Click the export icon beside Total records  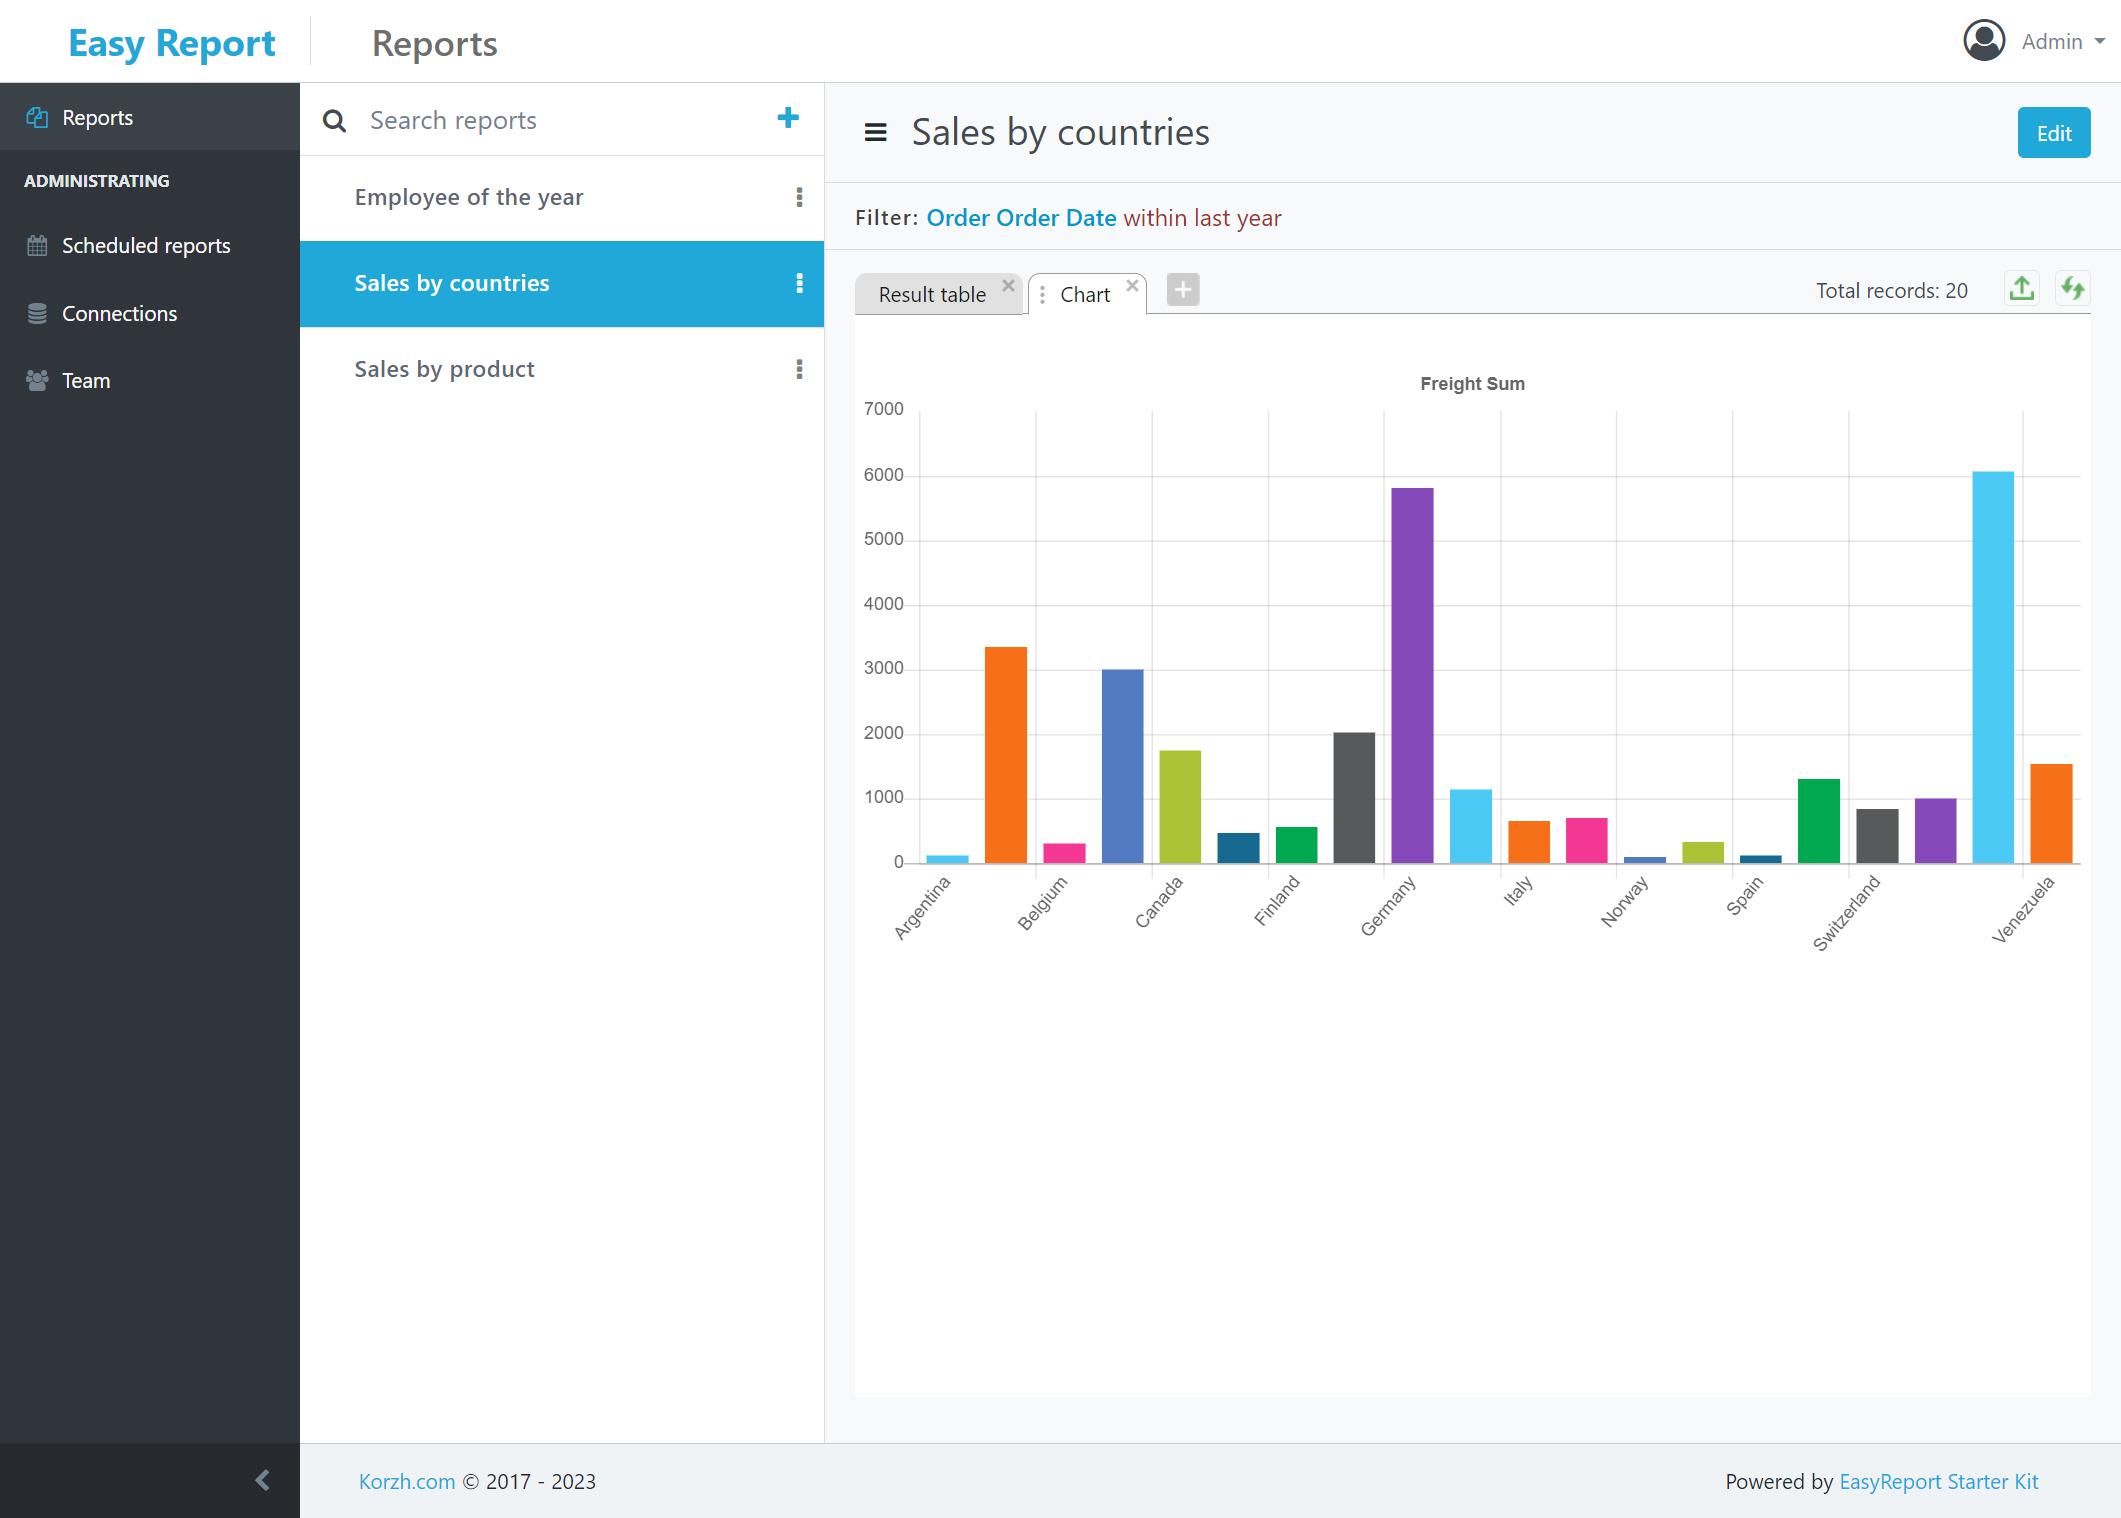tap(2022, 289)
